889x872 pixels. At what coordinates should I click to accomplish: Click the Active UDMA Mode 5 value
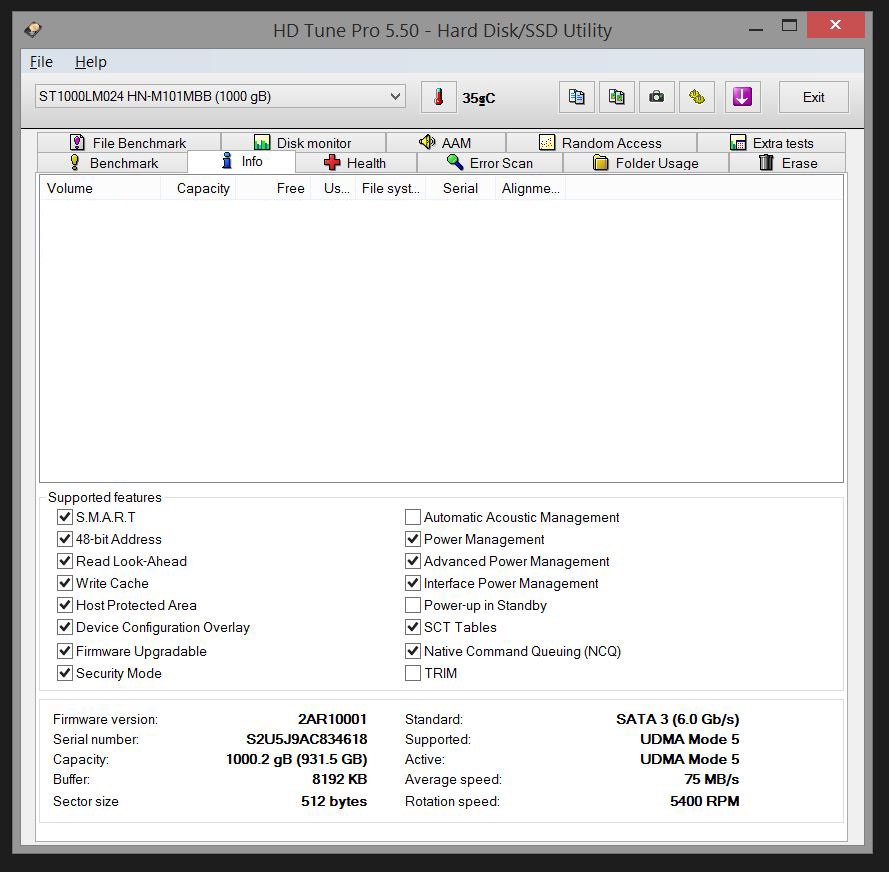point(689,759)
